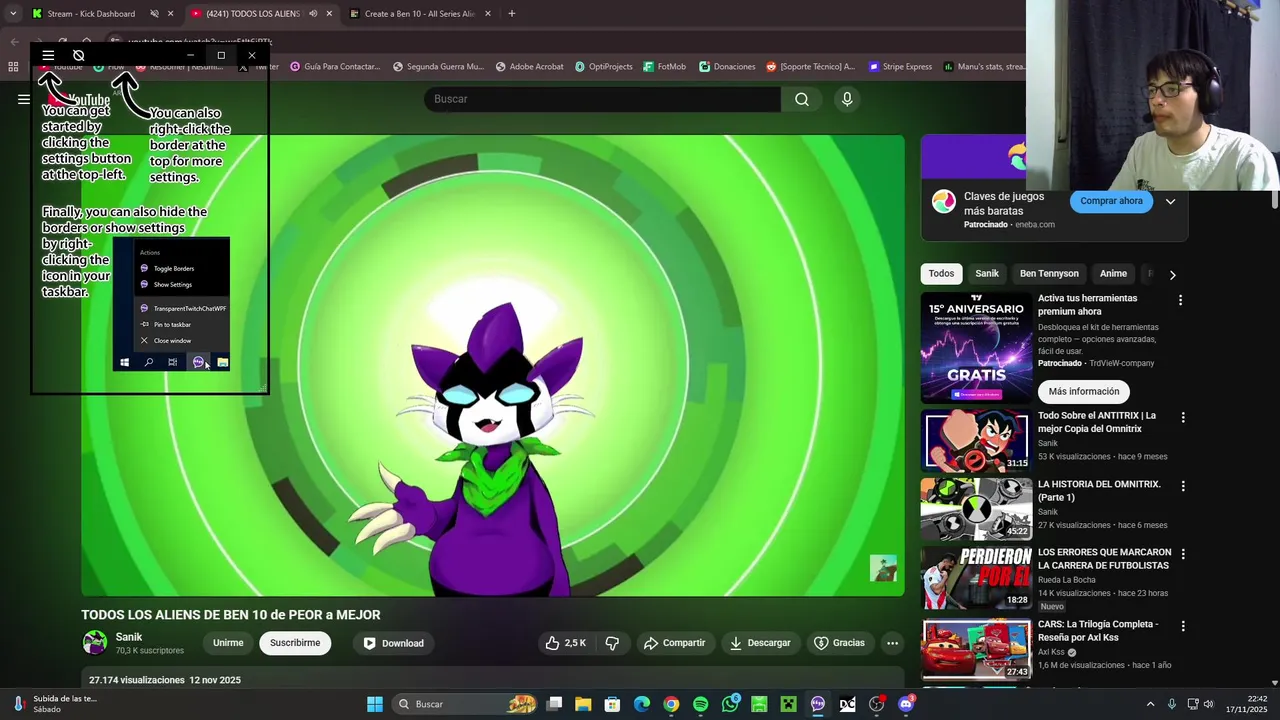1280x720 pixels.
Task: Like the video with thumbs-up 2,5 K
Action: click(565, 643)
